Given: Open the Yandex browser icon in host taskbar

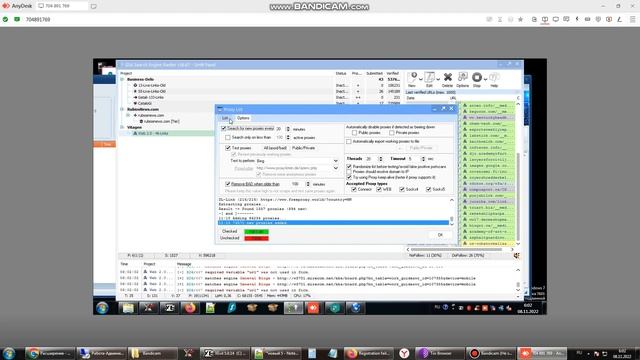Looking at the screenshot, I should click(x=404, y=353).
